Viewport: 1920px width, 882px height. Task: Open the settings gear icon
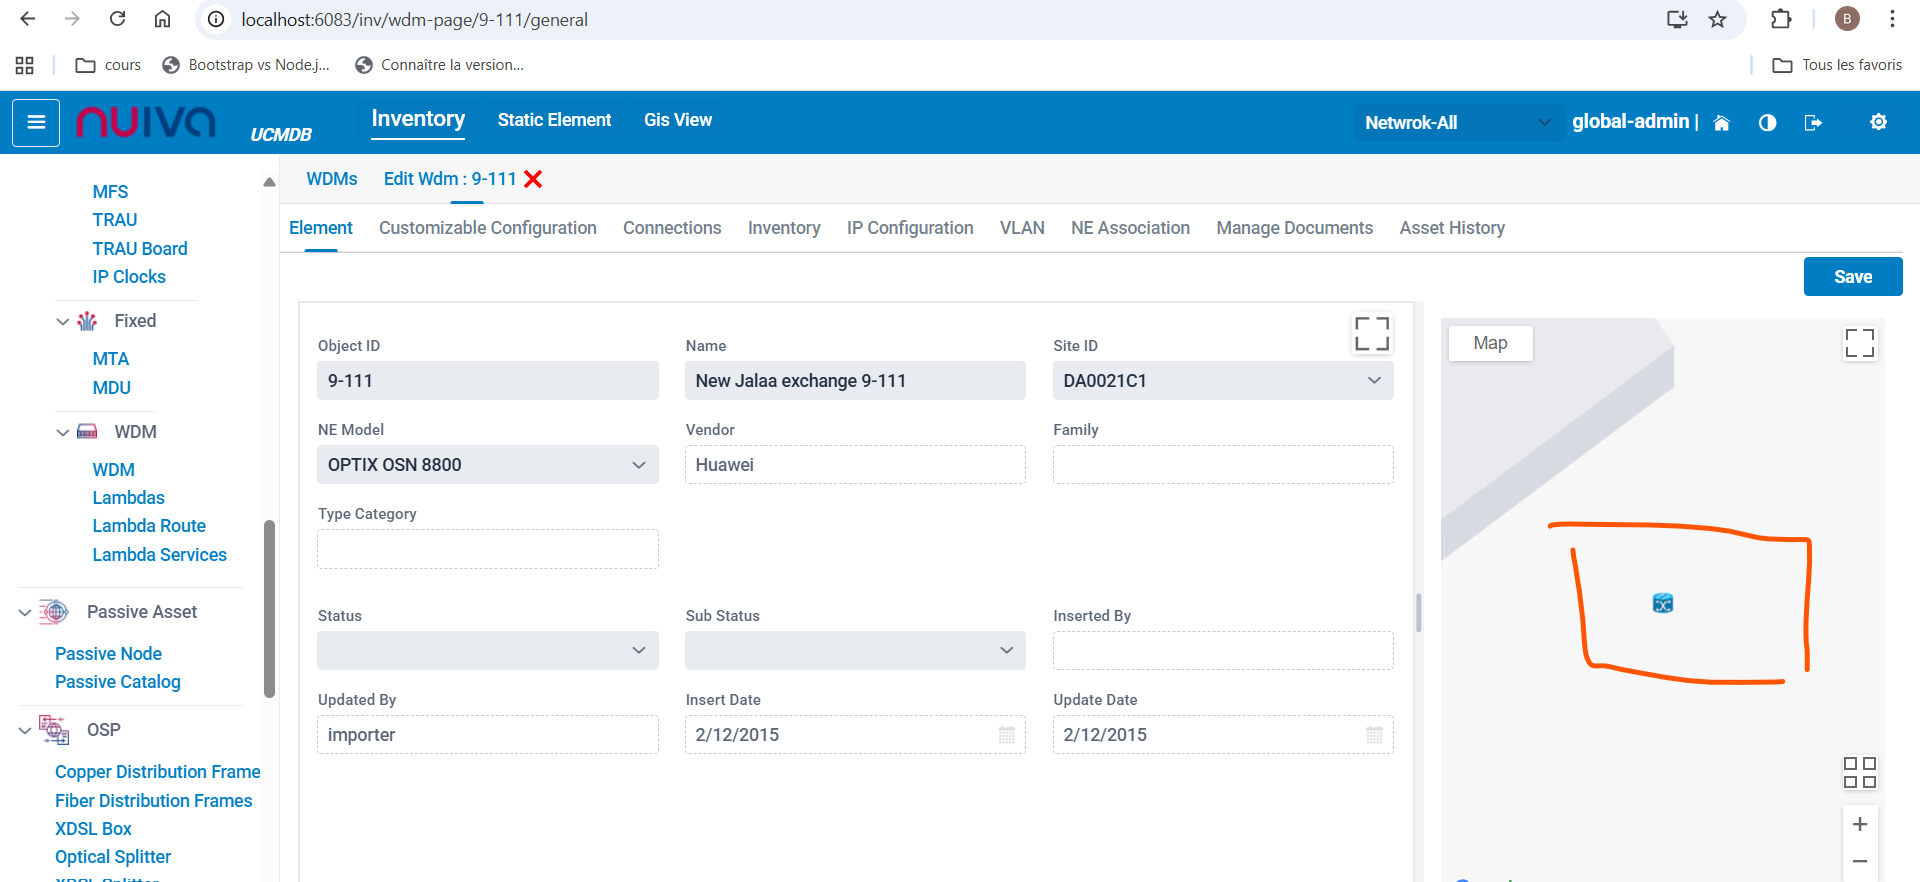click(1878, 122)
